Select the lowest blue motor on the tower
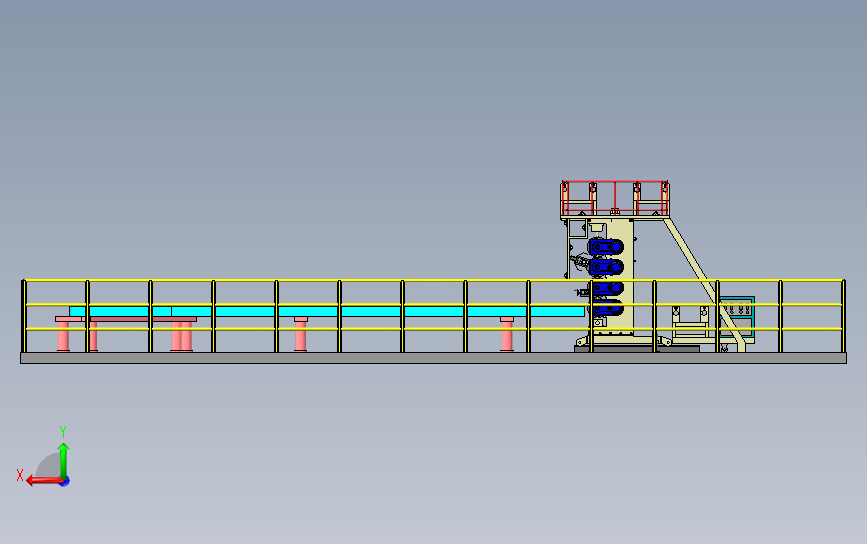The image size is (867, 544). tap(608, 308)
